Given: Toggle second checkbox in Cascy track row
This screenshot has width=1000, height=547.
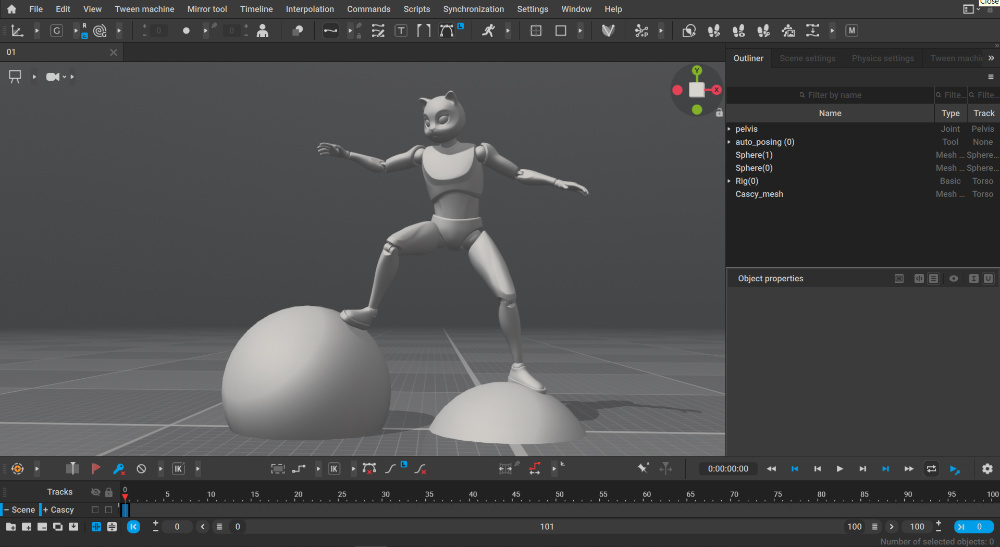Looking at the screenshot, I should (x=108, y=509).
